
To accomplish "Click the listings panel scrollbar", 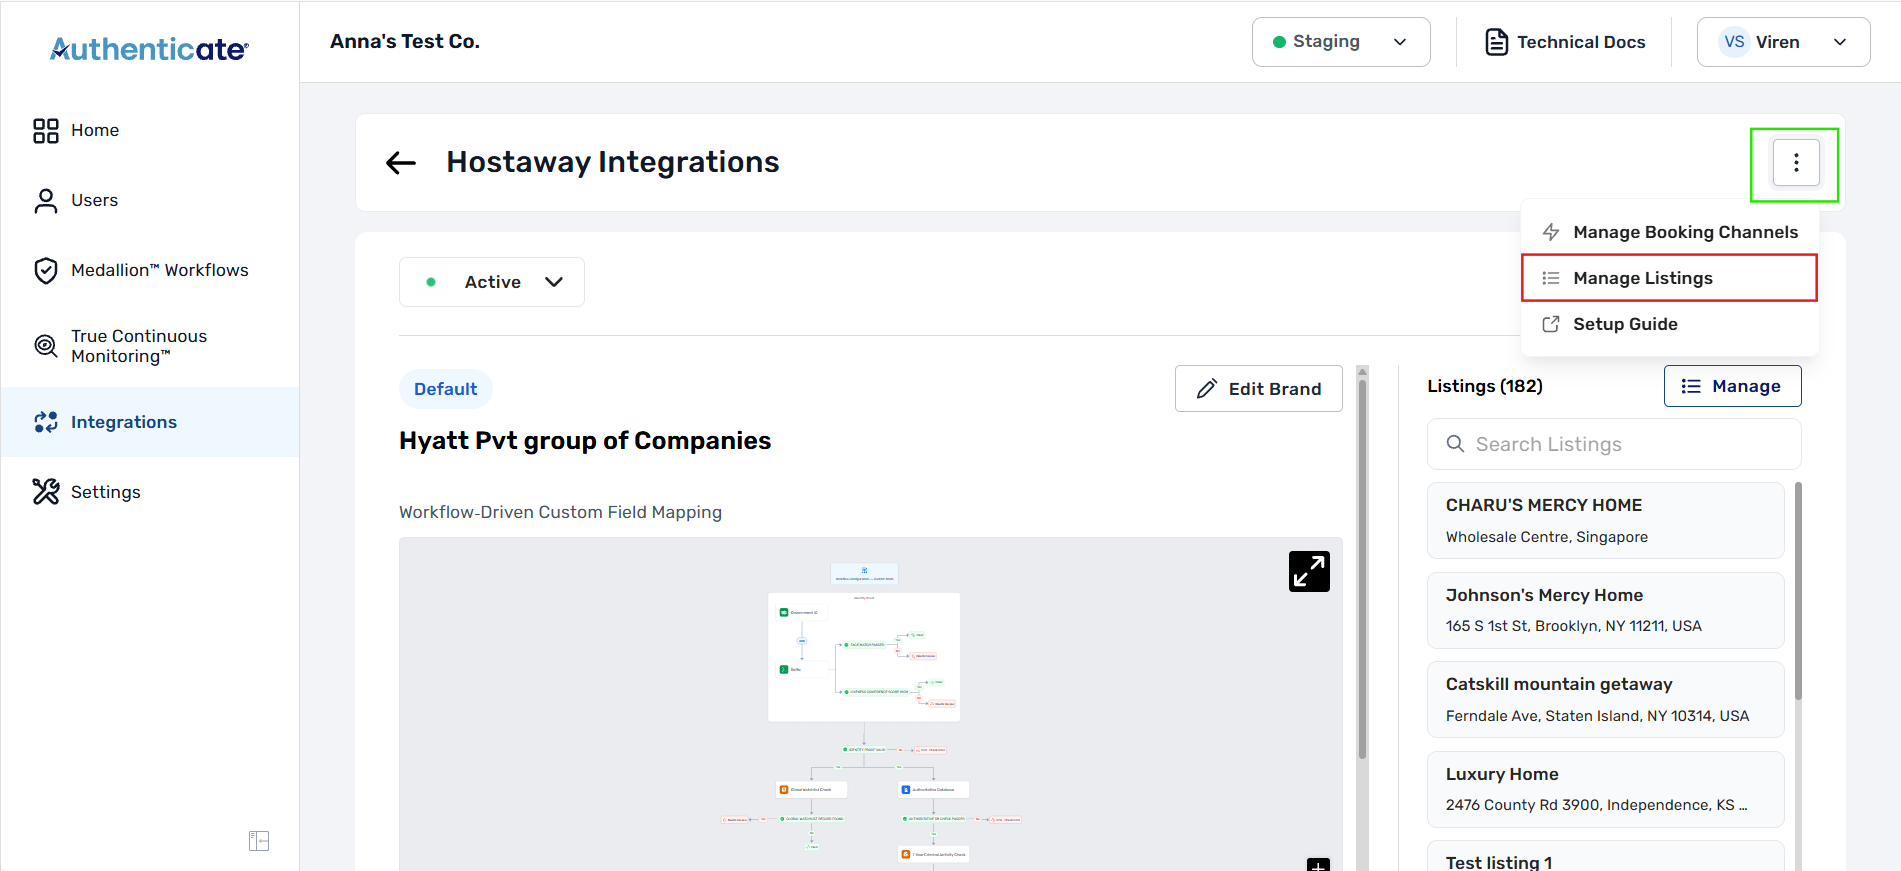I will (x=1798, y=590).
